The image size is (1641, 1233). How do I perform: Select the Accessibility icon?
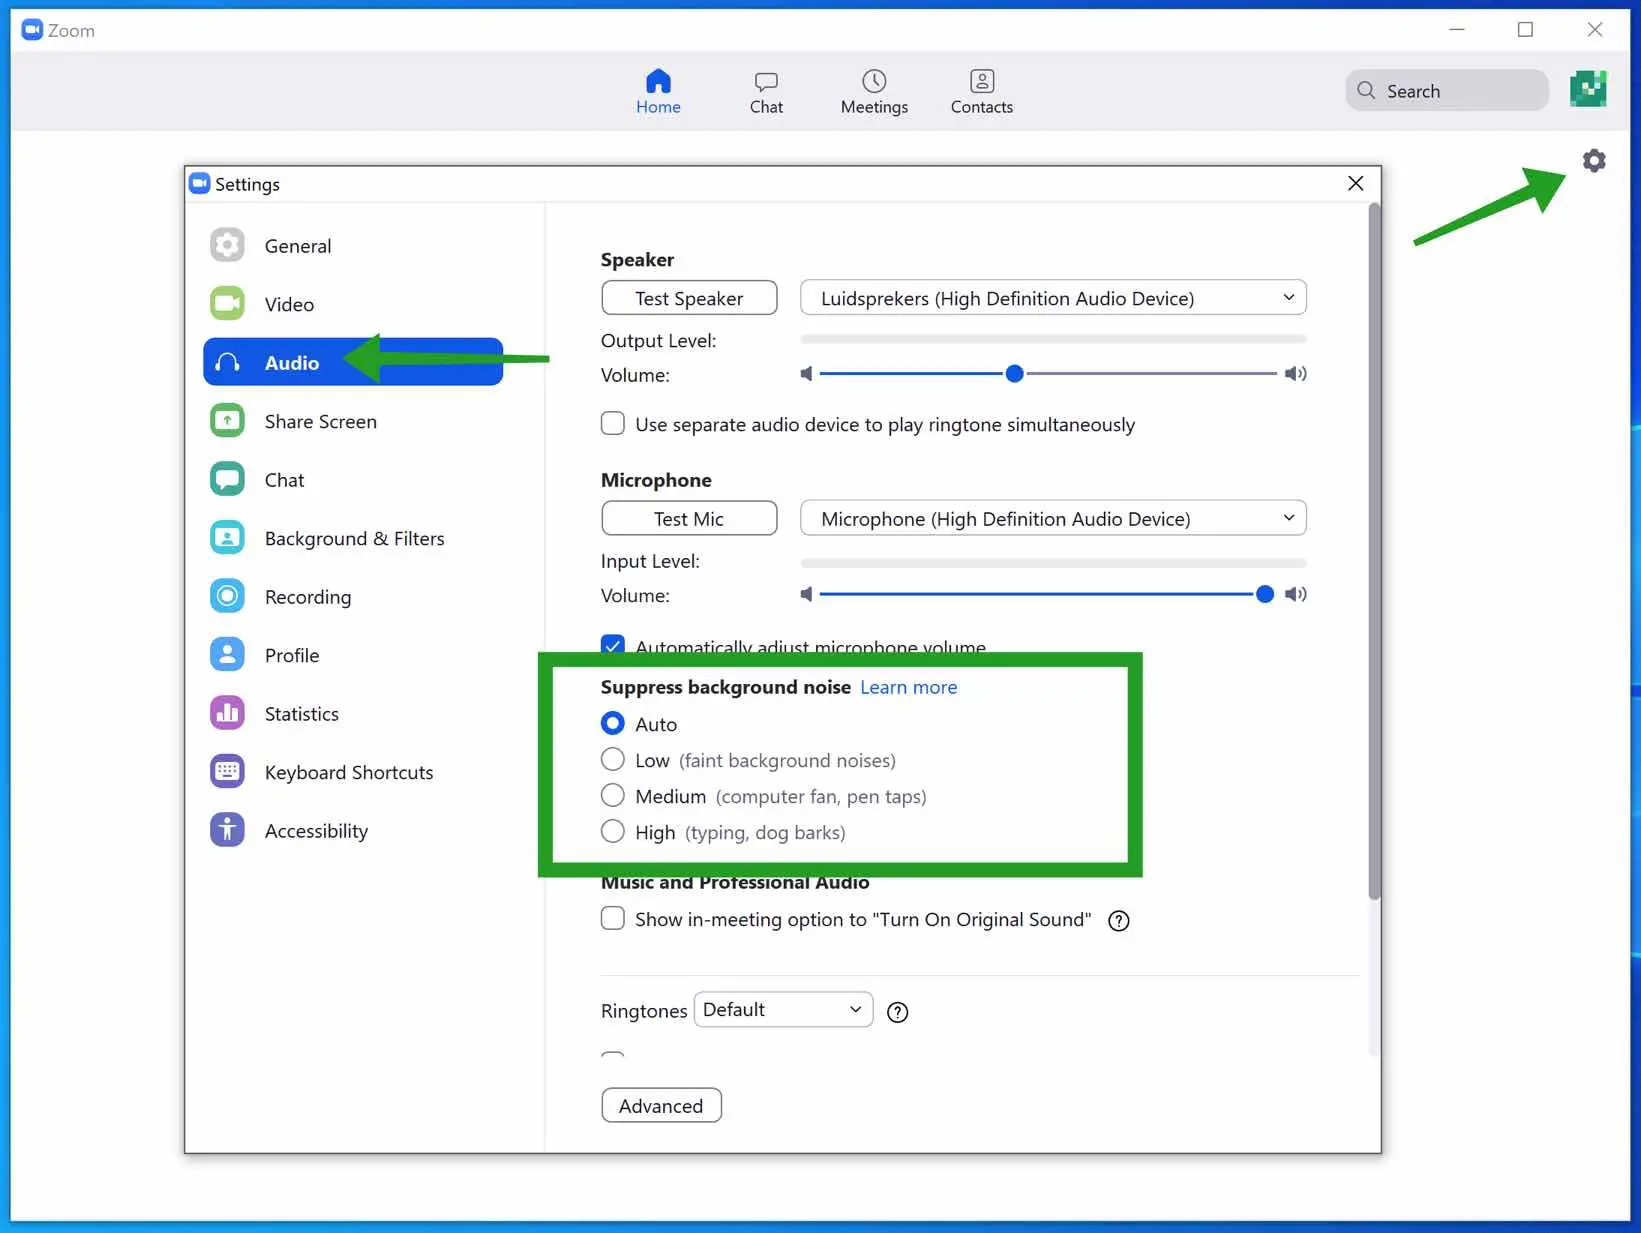tap(227, 830)
